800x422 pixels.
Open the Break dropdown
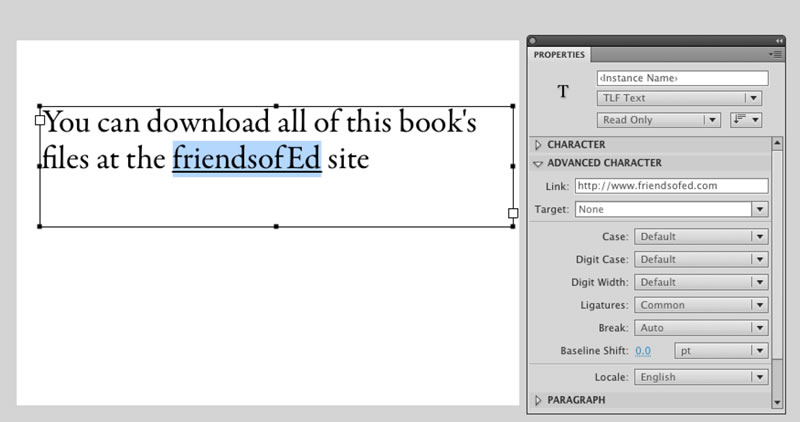tap(701, 328)
